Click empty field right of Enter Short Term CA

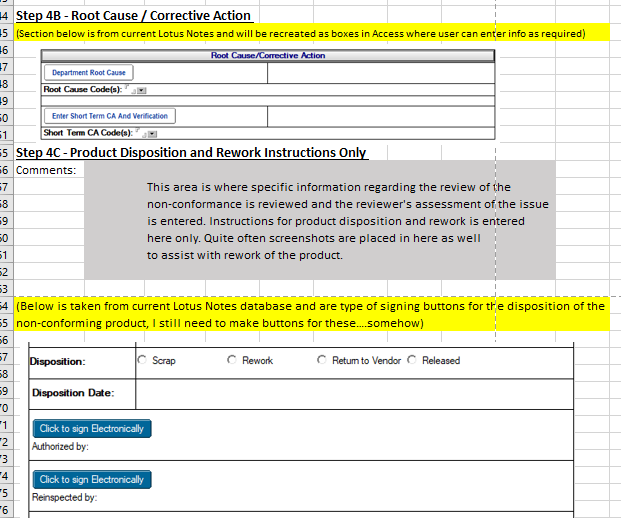click(x=381, y=116)
